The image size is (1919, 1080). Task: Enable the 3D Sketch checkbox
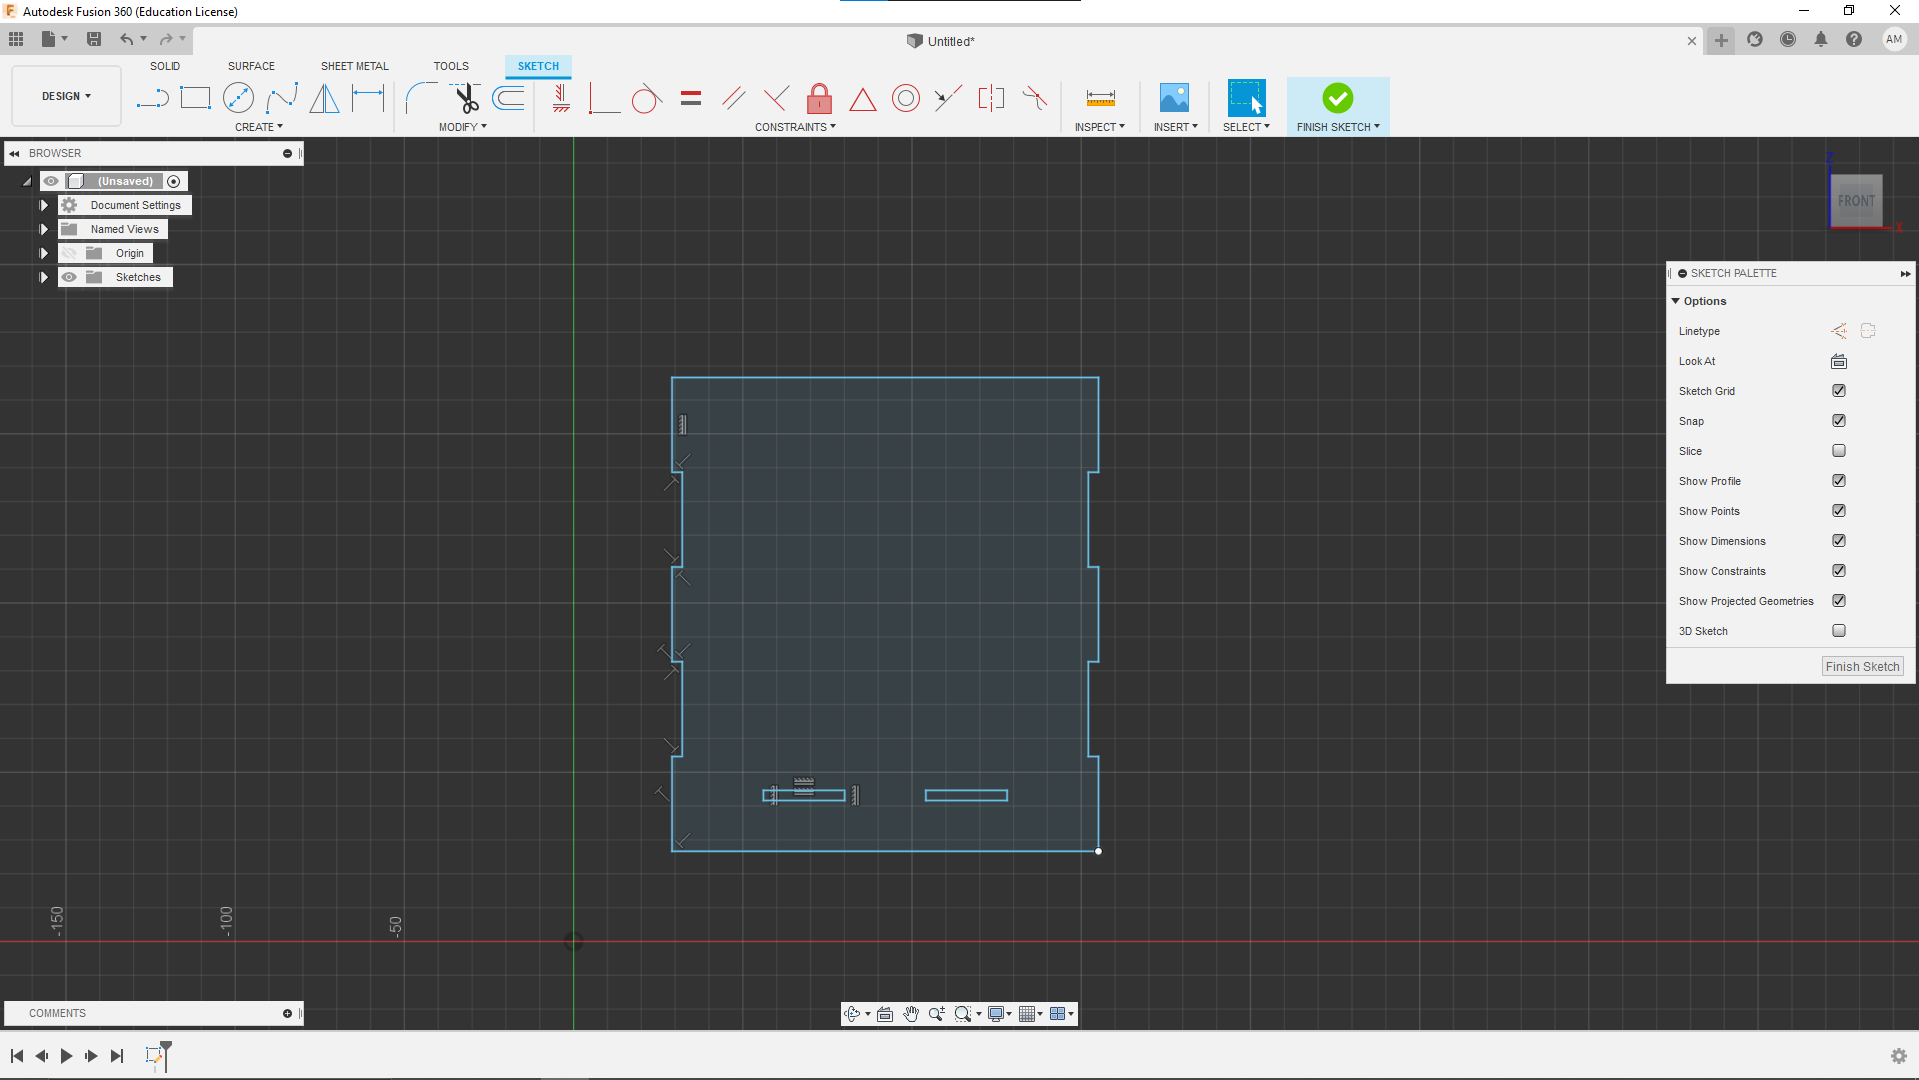point(1838,631)
